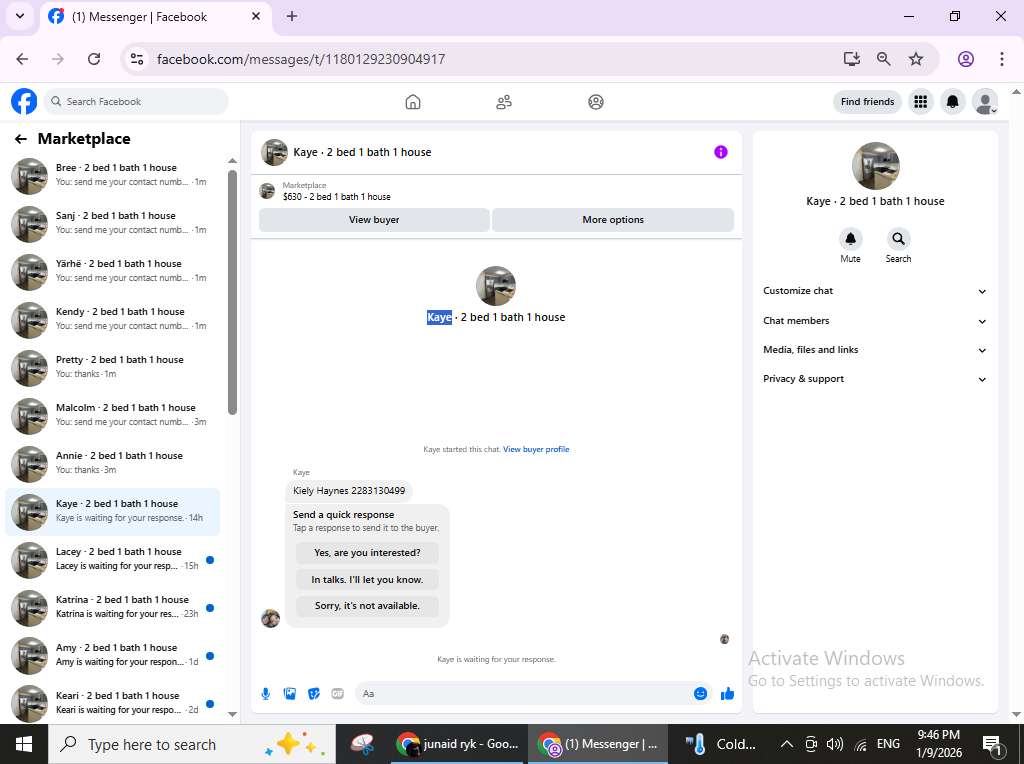Screen dimensions: 1024x764
Task: Attach a photo file icon
Action: (x=290, y=693)
